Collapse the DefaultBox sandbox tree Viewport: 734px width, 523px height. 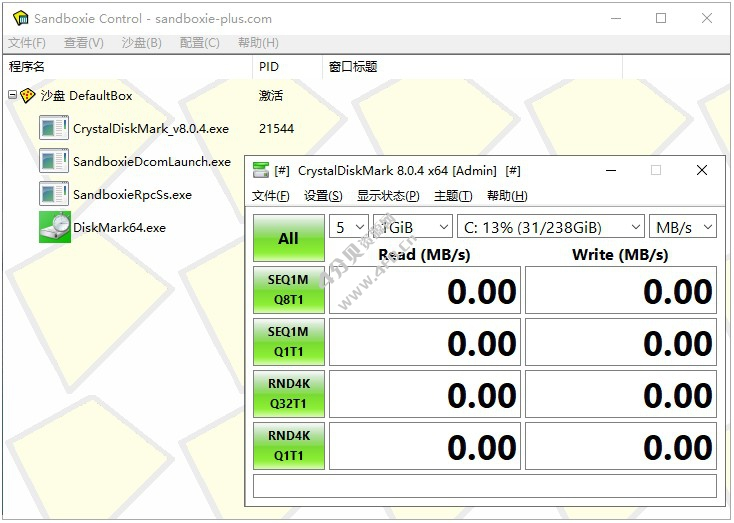click(x=12, y=96)
